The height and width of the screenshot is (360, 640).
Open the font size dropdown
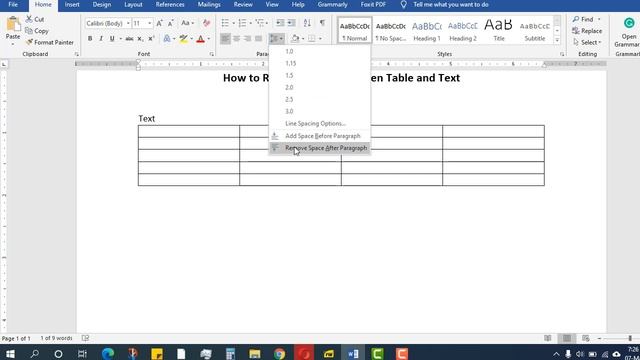[x=149, y=23]
